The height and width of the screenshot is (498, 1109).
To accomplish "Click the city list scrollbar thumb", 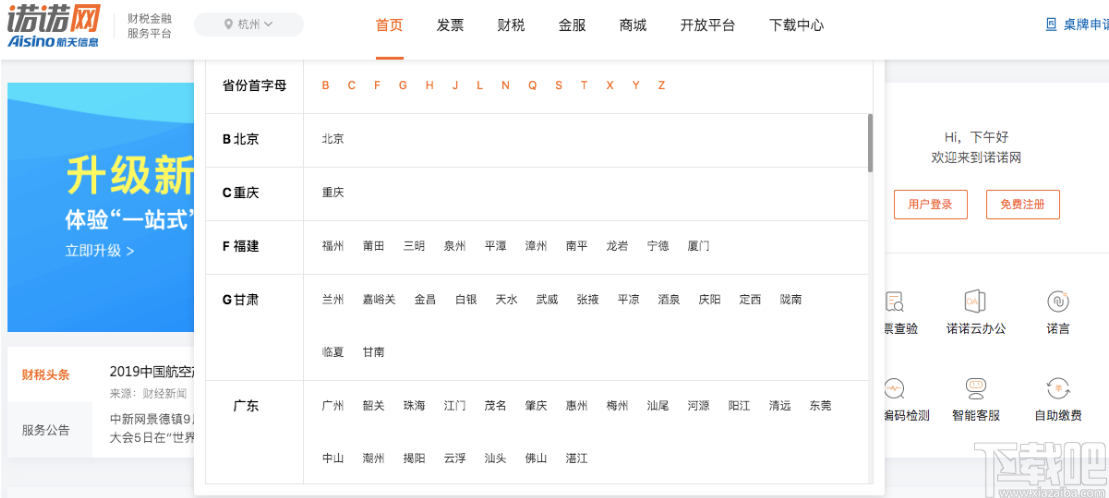I will [x=869, y=142].
